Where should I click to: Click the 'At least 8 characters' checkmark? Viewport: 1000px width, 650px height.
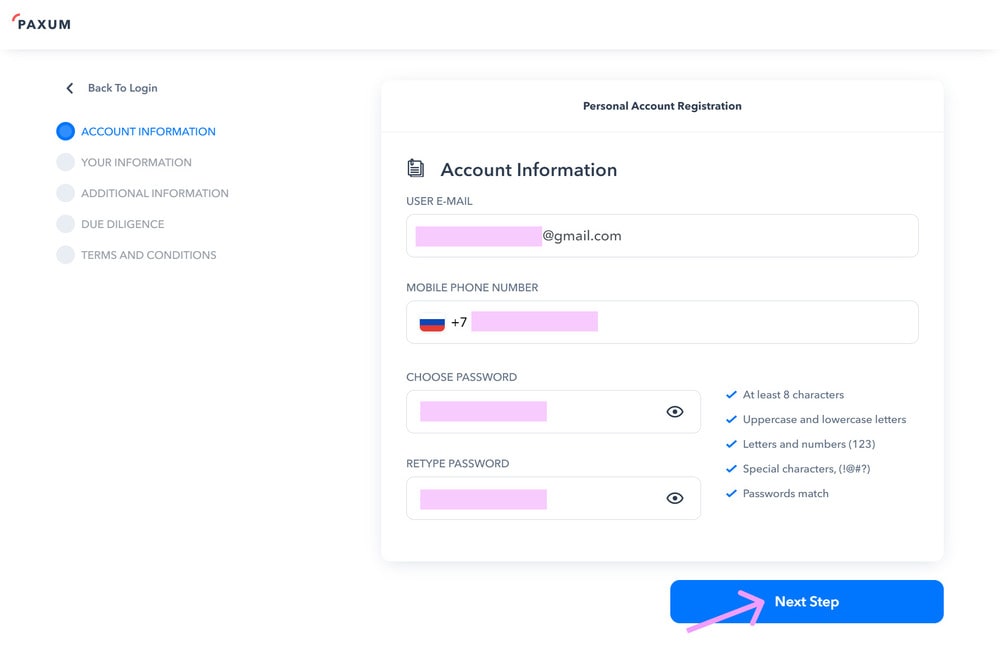732,395
